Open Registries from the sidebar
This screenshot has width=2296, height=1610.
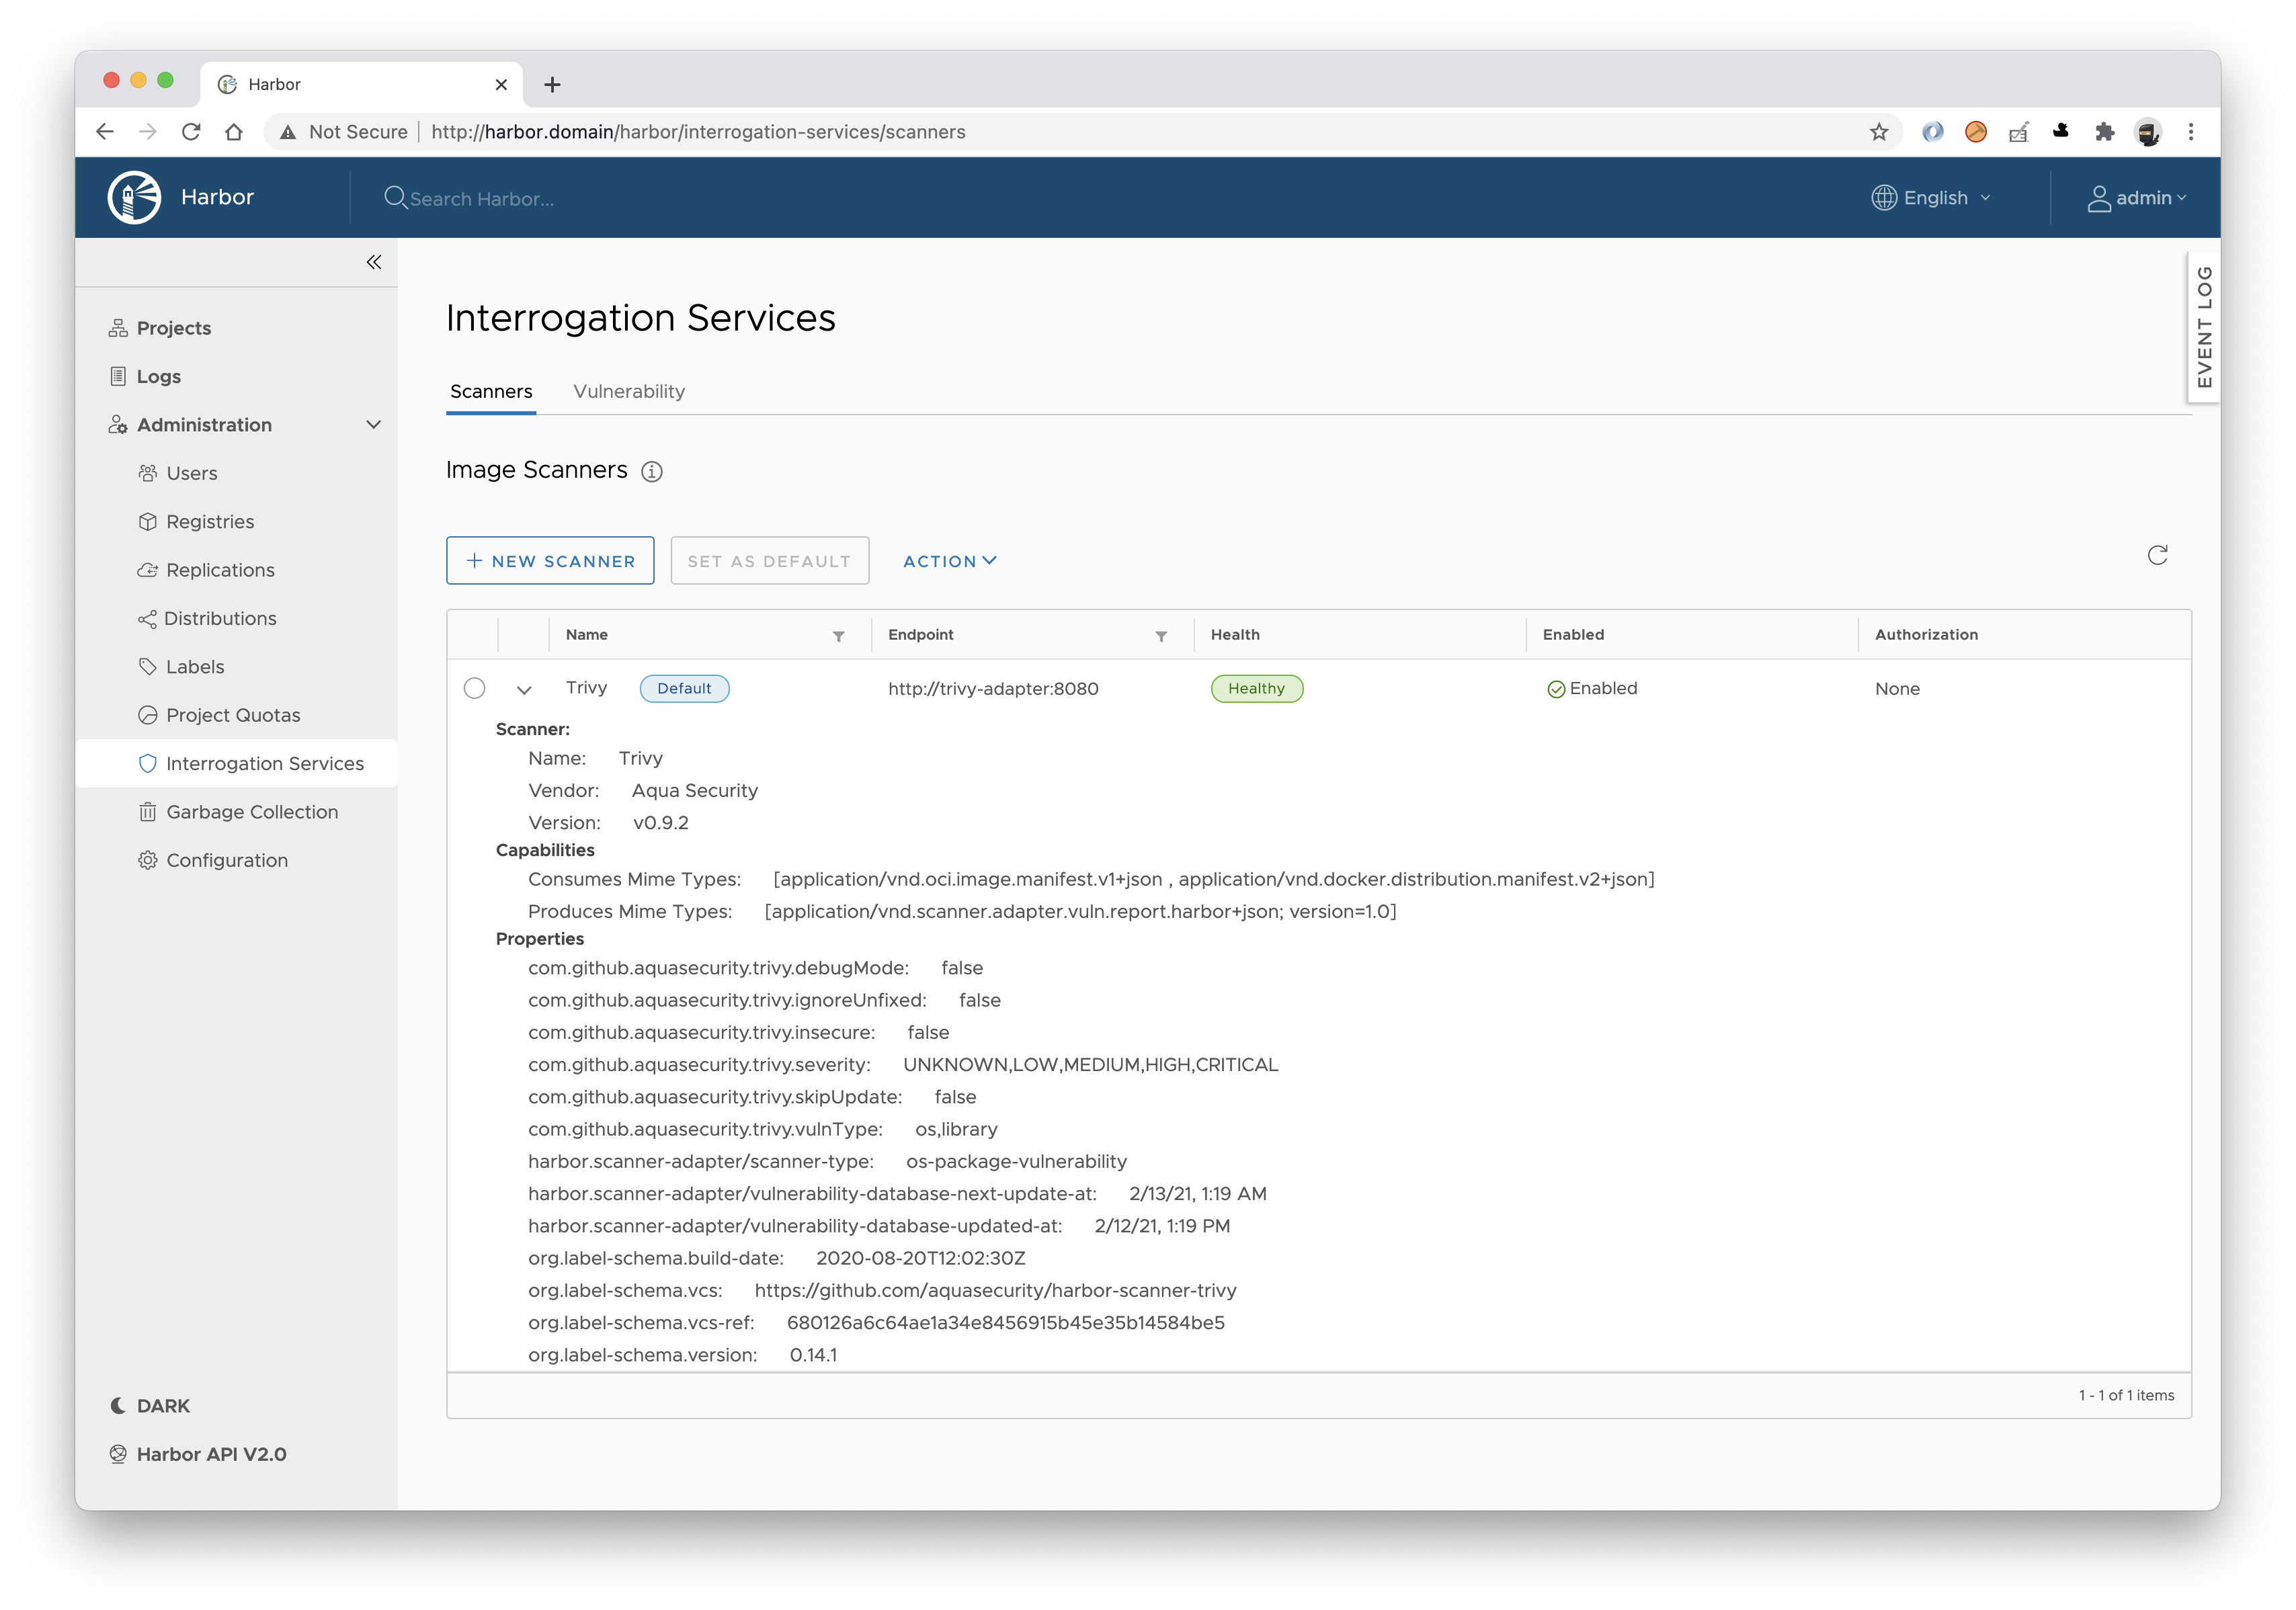coord(210,521)
